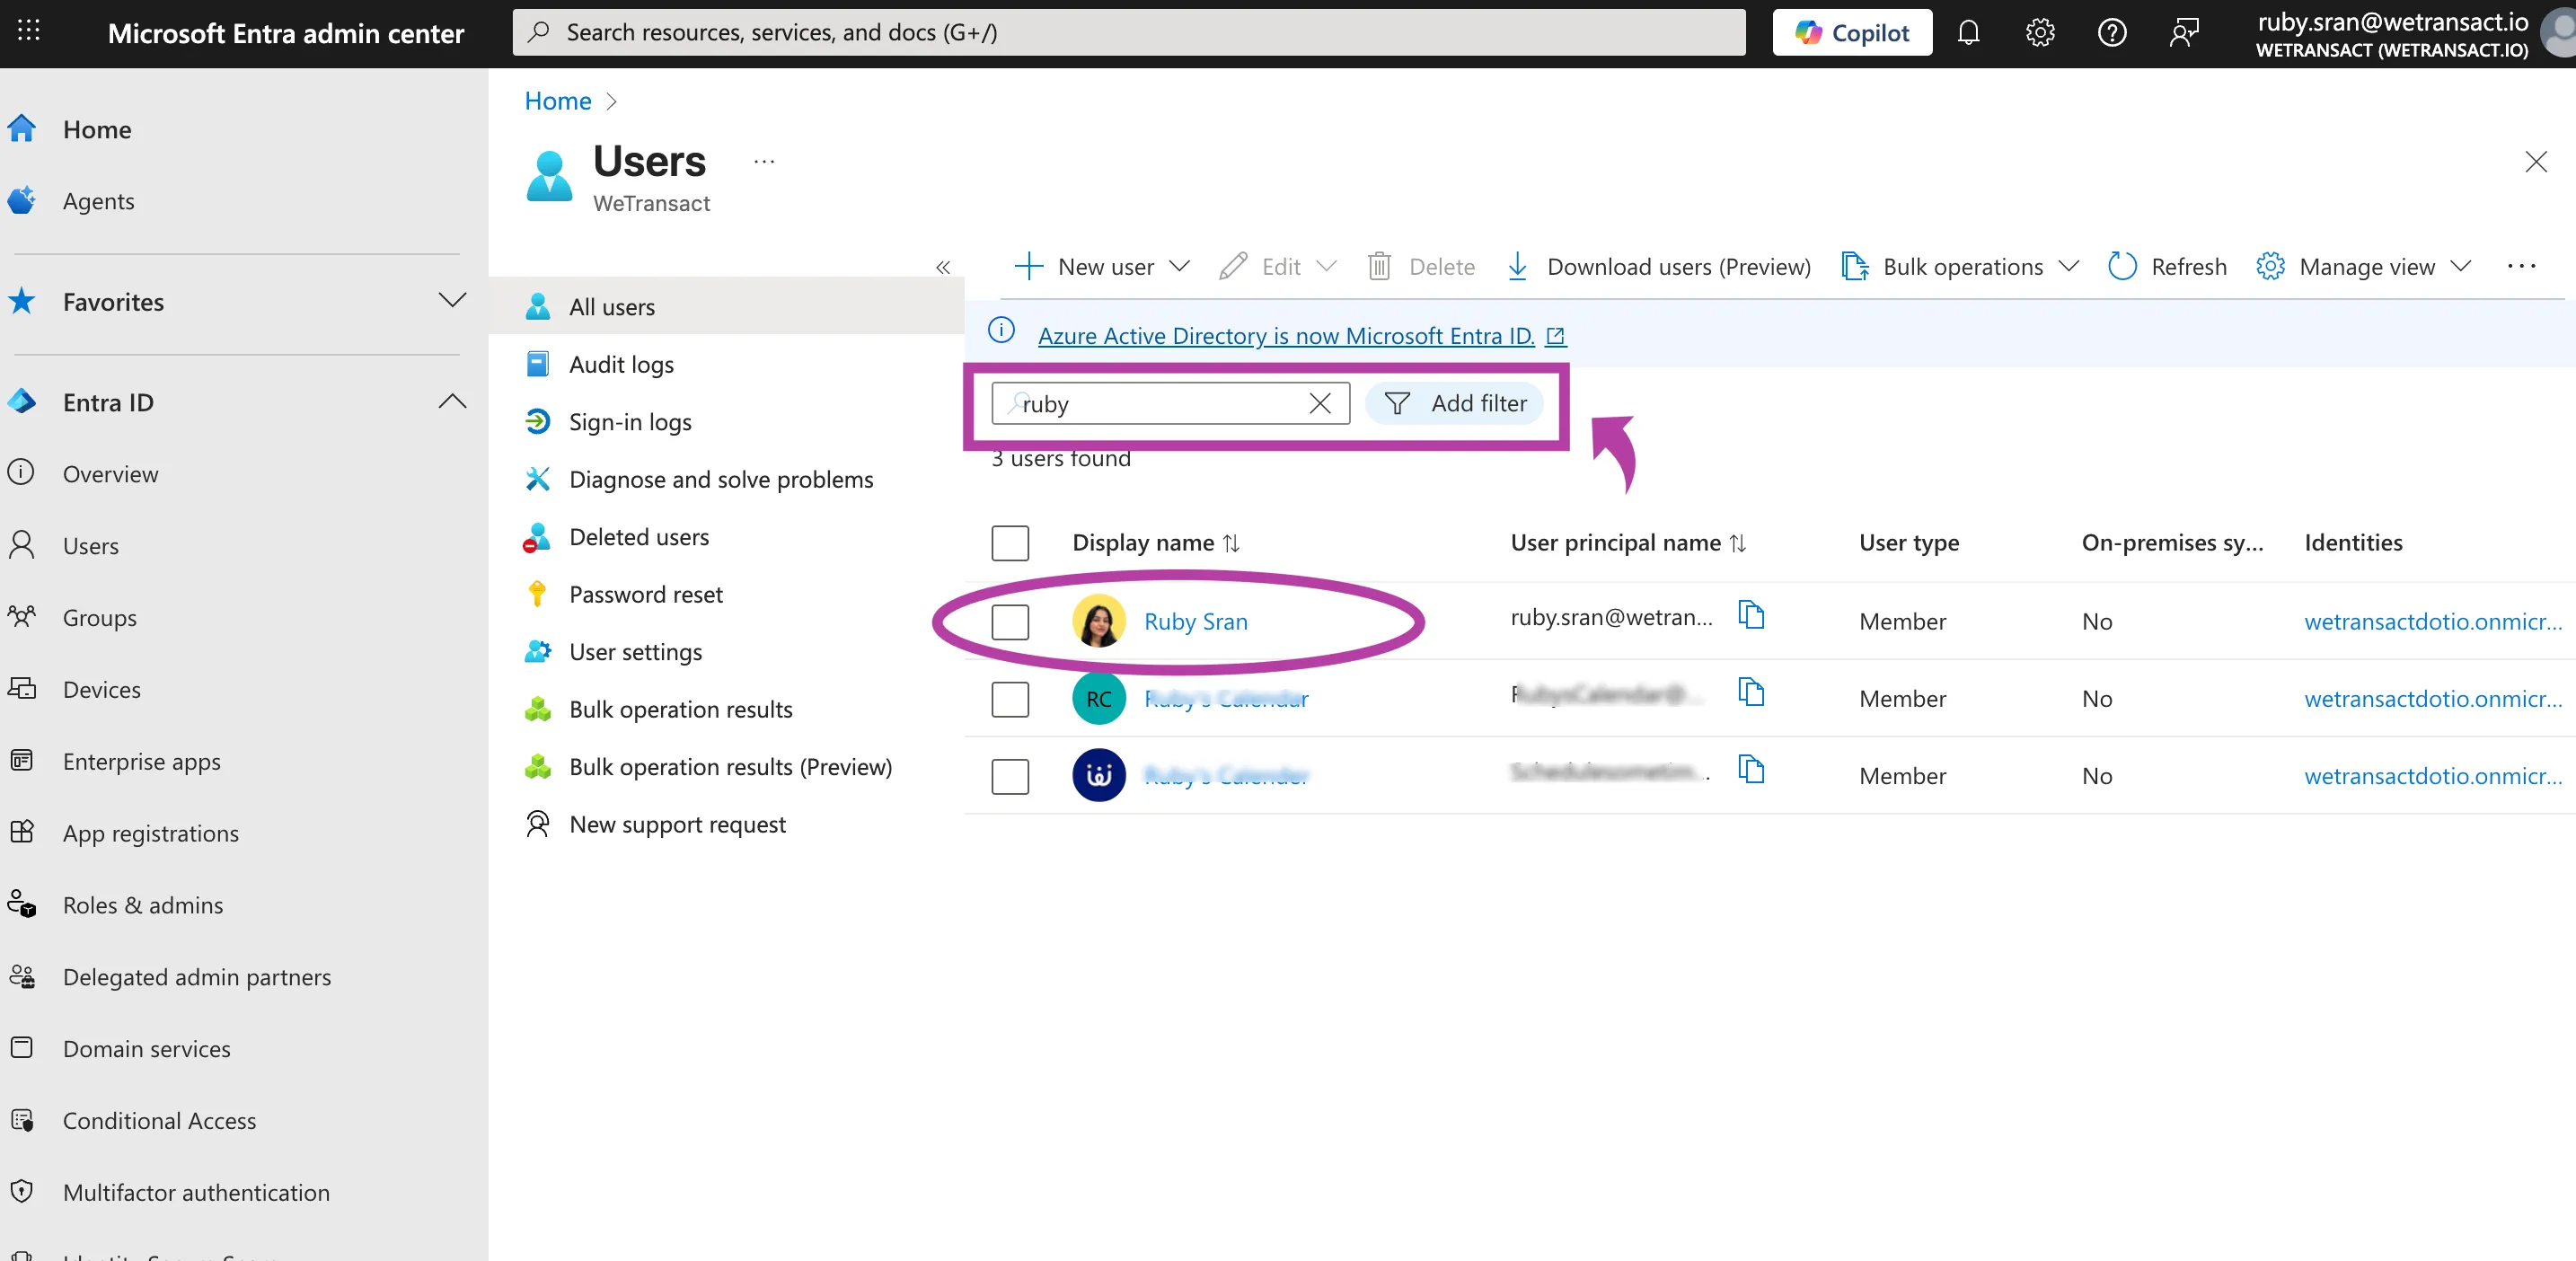Viewport: 2576px width, 1261px height.
Task: Check the Ruby Sran row checkbox
Action: (x=1010, y=621)
